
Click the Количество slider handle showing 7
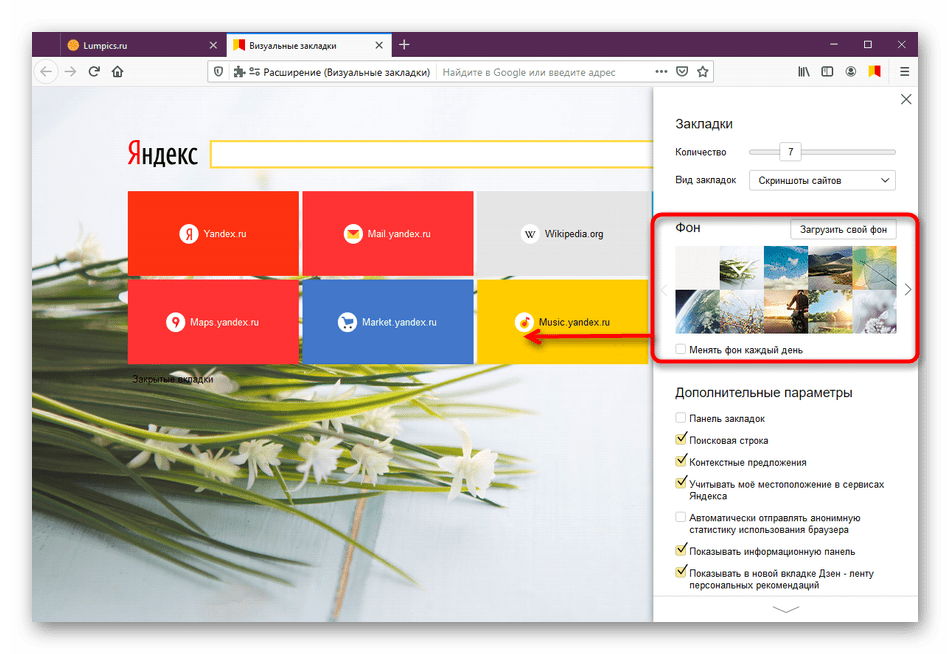coord(790,152)
